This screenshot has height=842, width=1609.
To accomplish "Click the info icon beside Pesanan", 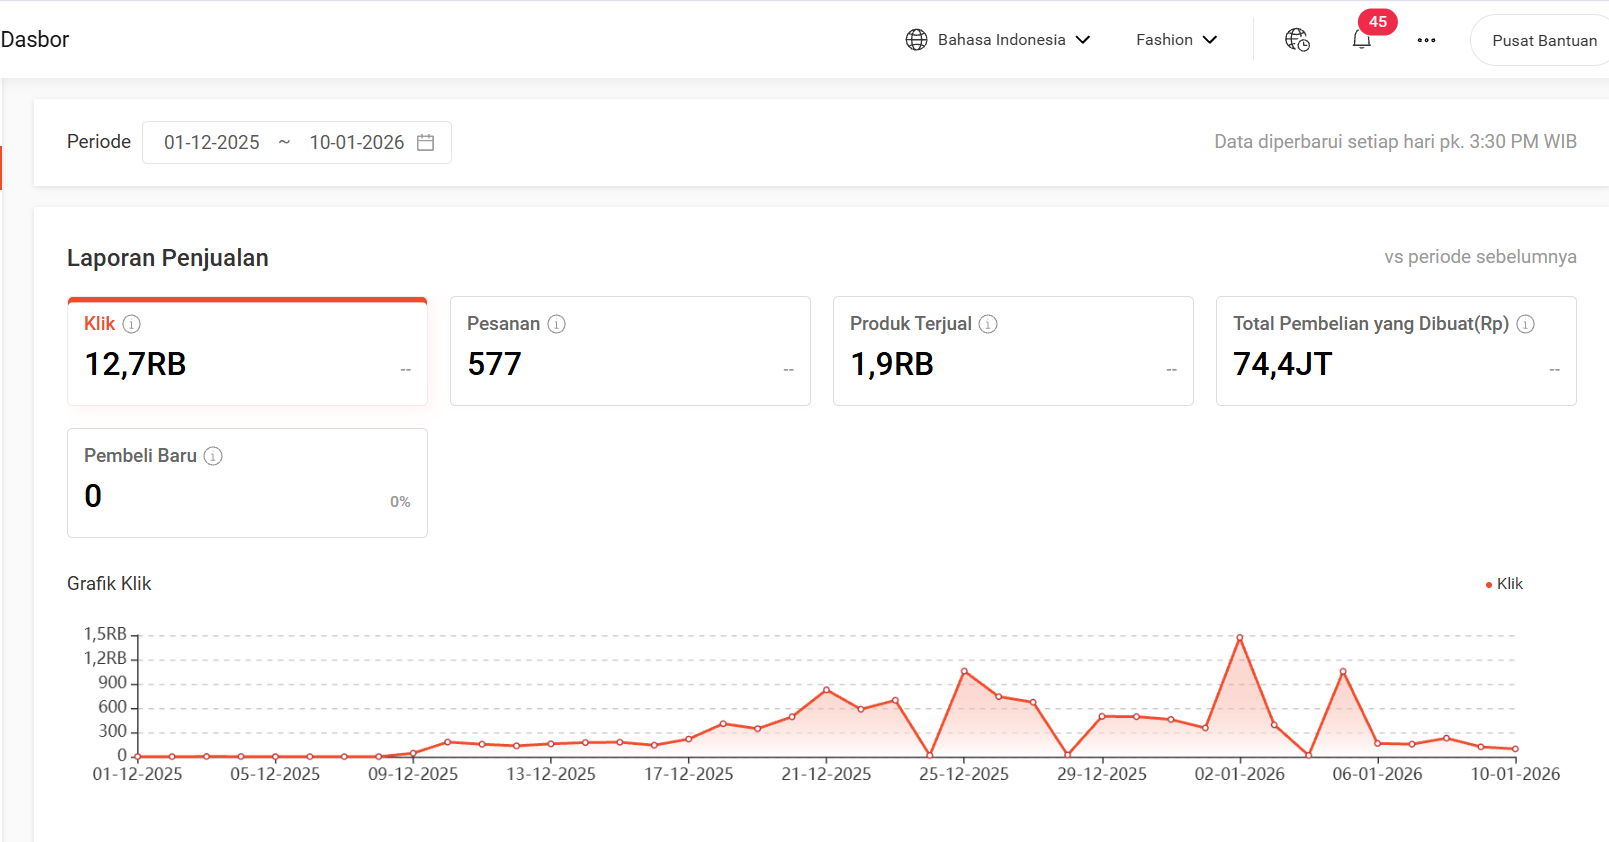I will pos(557,324).
